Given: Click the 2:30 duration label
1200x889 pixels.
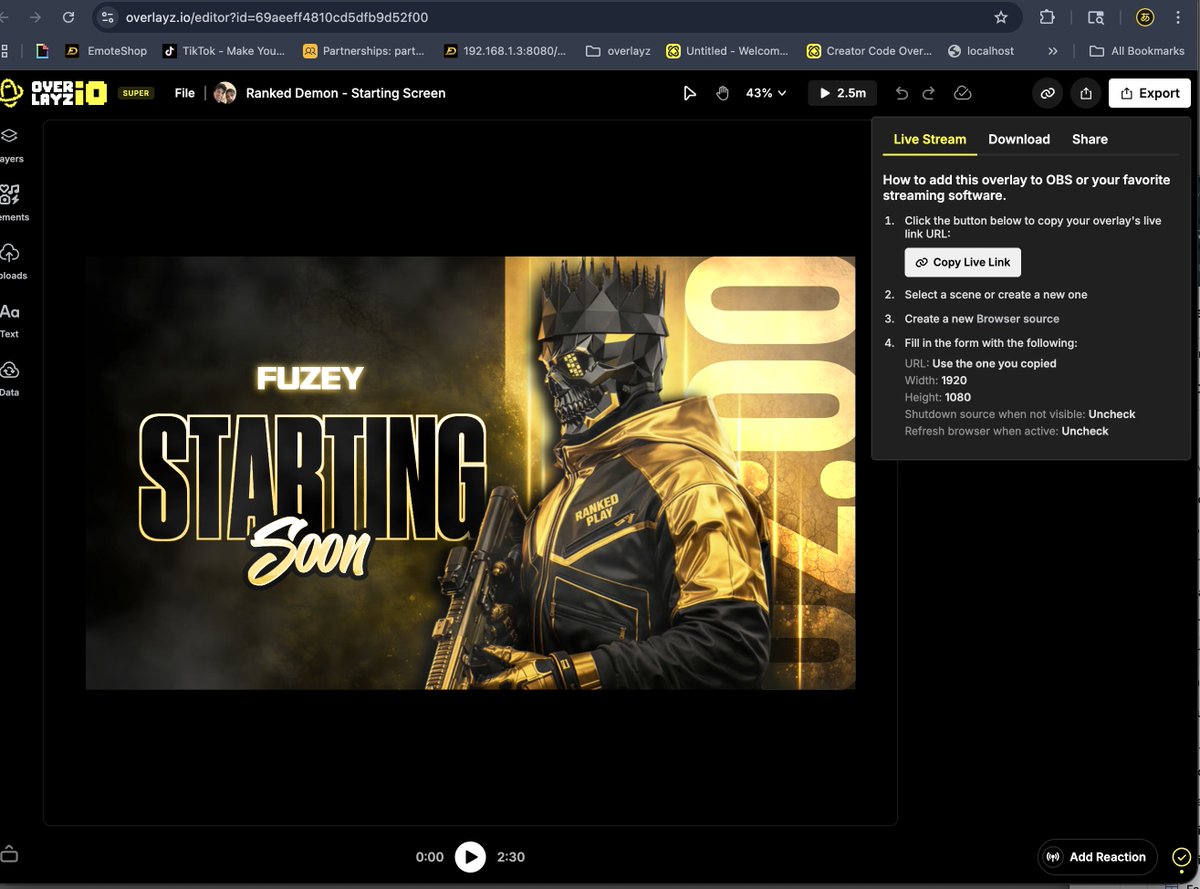Looking at the screenshot, I should (x=510, y=857).
